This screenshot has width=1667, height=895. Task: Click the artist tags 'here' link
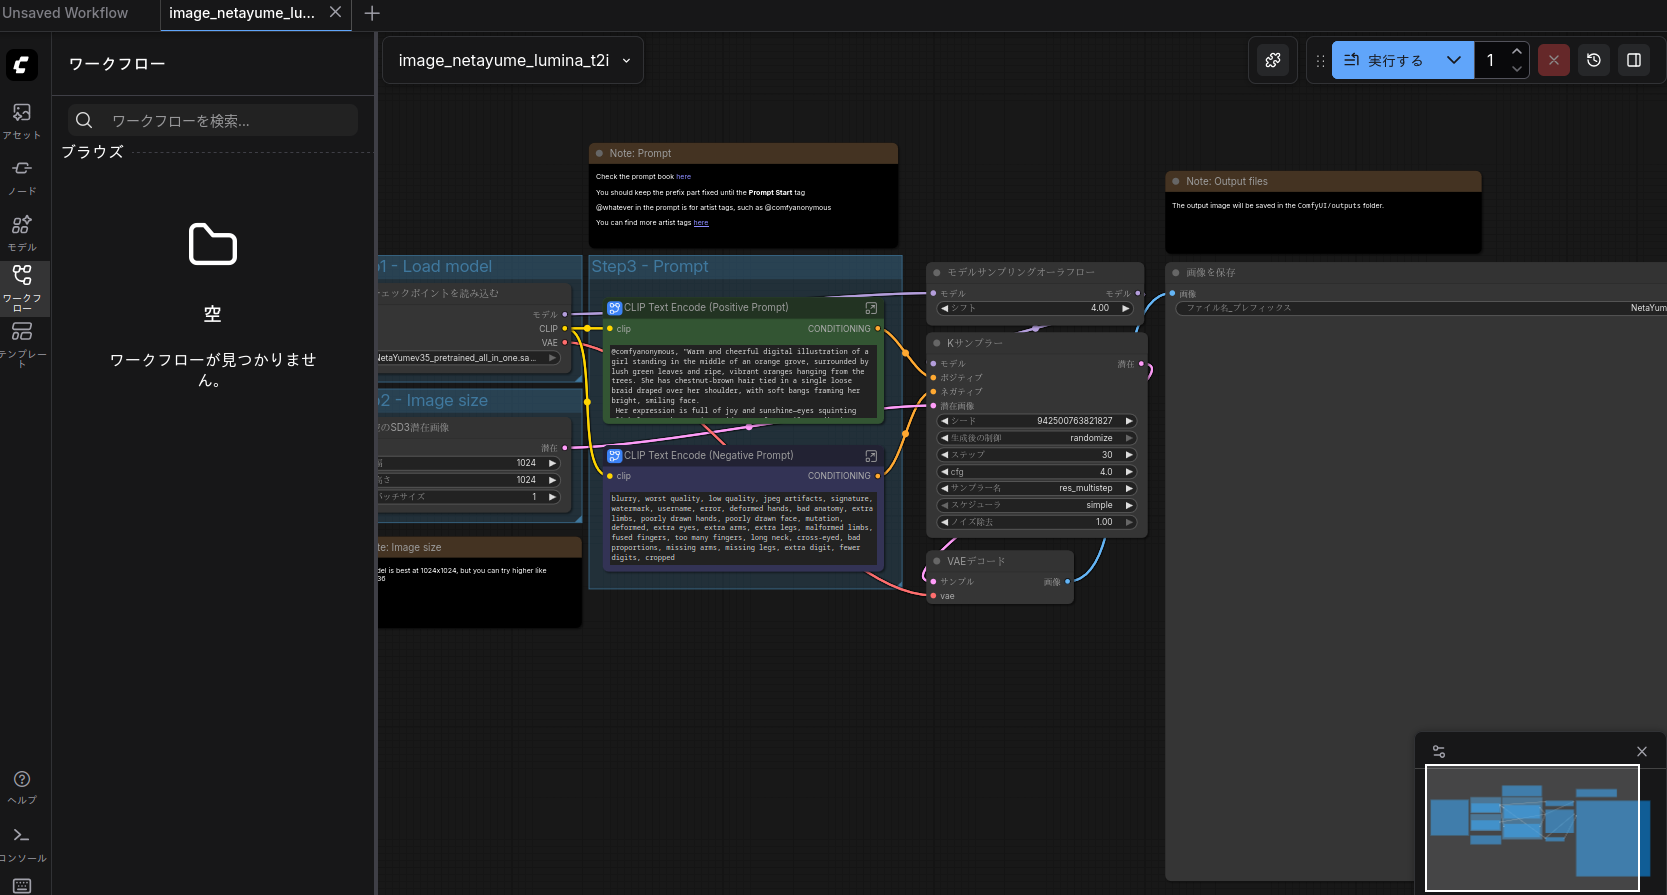701,223
